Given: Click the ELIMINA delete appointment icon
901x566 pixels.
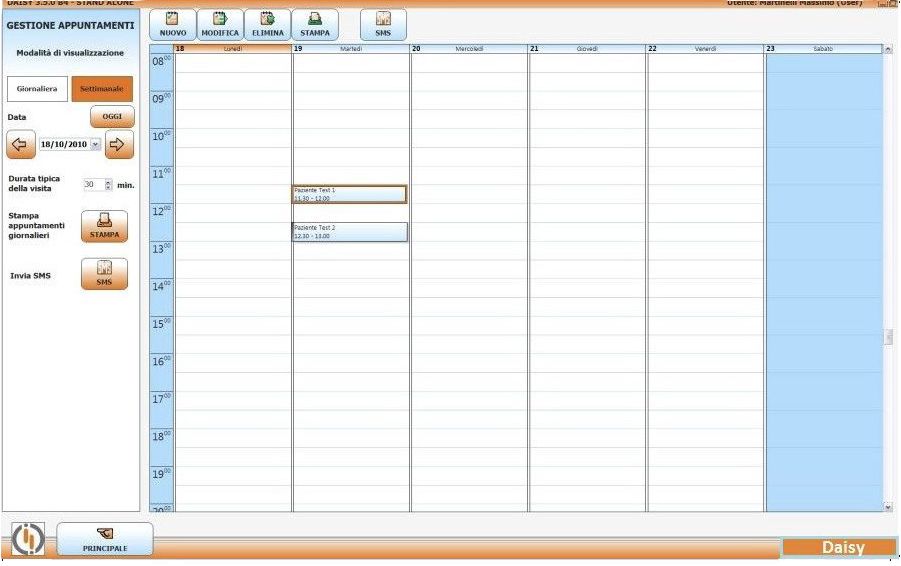Looking at the screenshot, I should [x=267, y=19].
